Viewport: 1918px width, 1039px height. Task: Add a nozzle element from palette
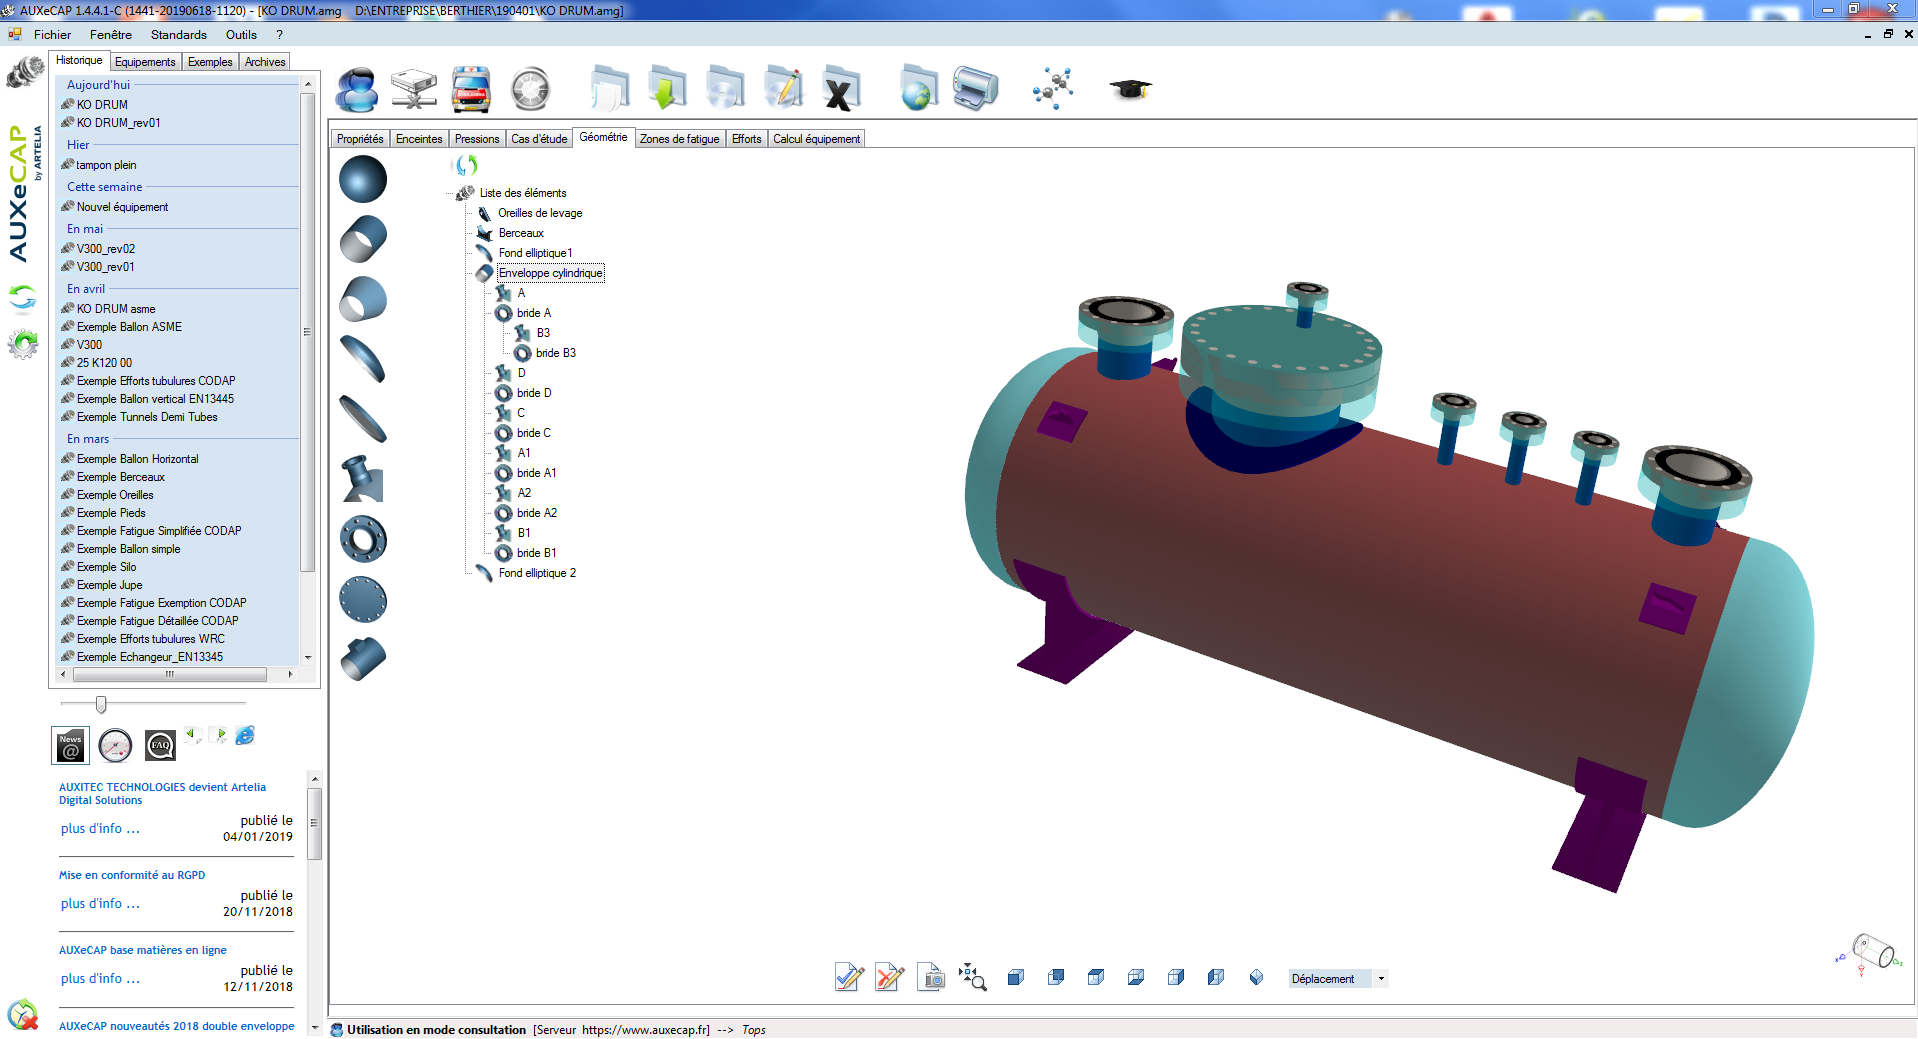pos(362,479)
